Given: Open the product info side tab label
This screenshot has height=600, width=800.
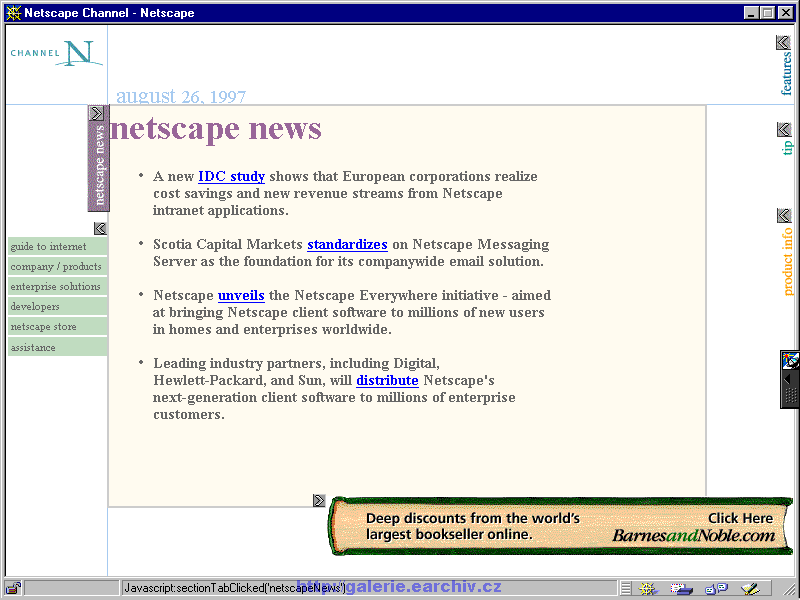Looking at the screenshot, I should [x=788, y=262].
